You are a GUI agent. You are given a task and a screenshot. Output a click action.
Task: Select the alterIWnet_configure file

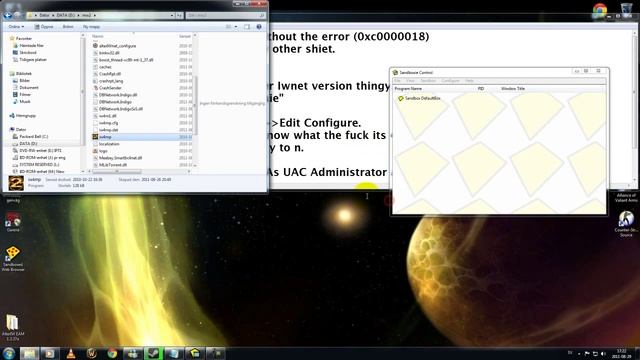[x=115, y=46]
